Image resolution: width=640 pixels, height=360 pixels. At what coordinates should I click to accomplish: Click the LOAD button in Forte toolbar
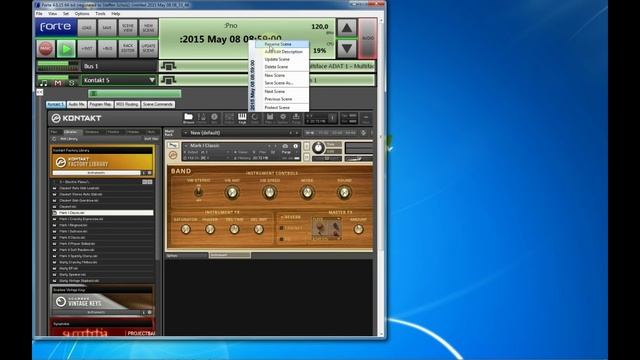tap(87, 28)
